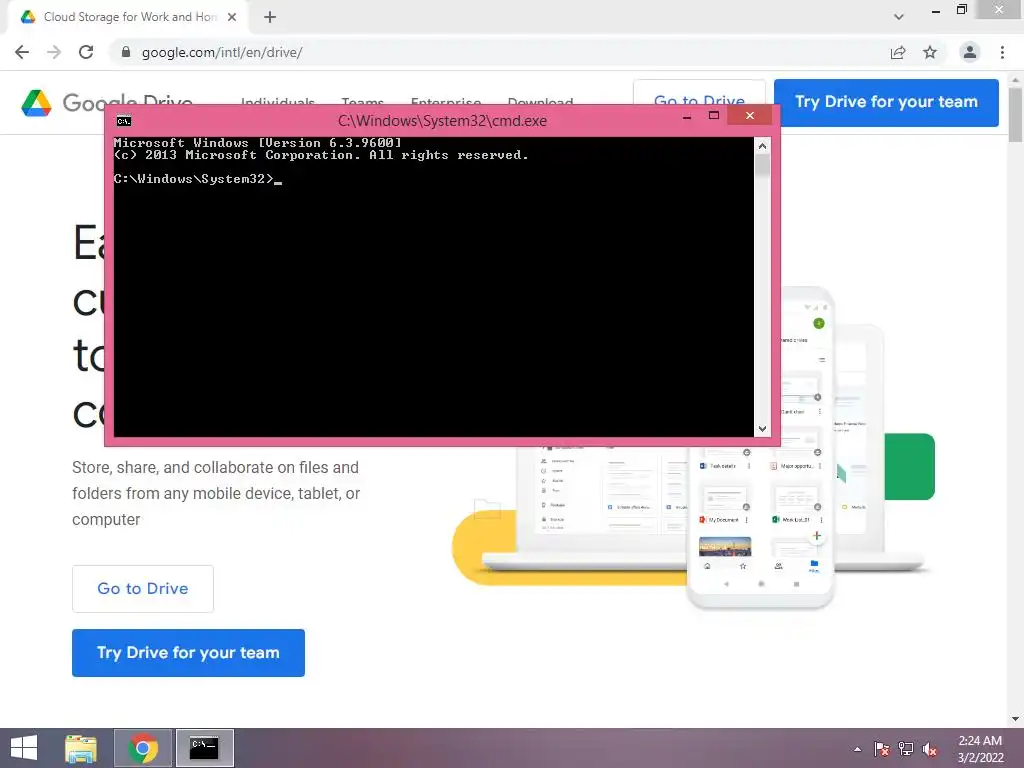Open File Explorer from taskbar

click(x=81, y=748)
